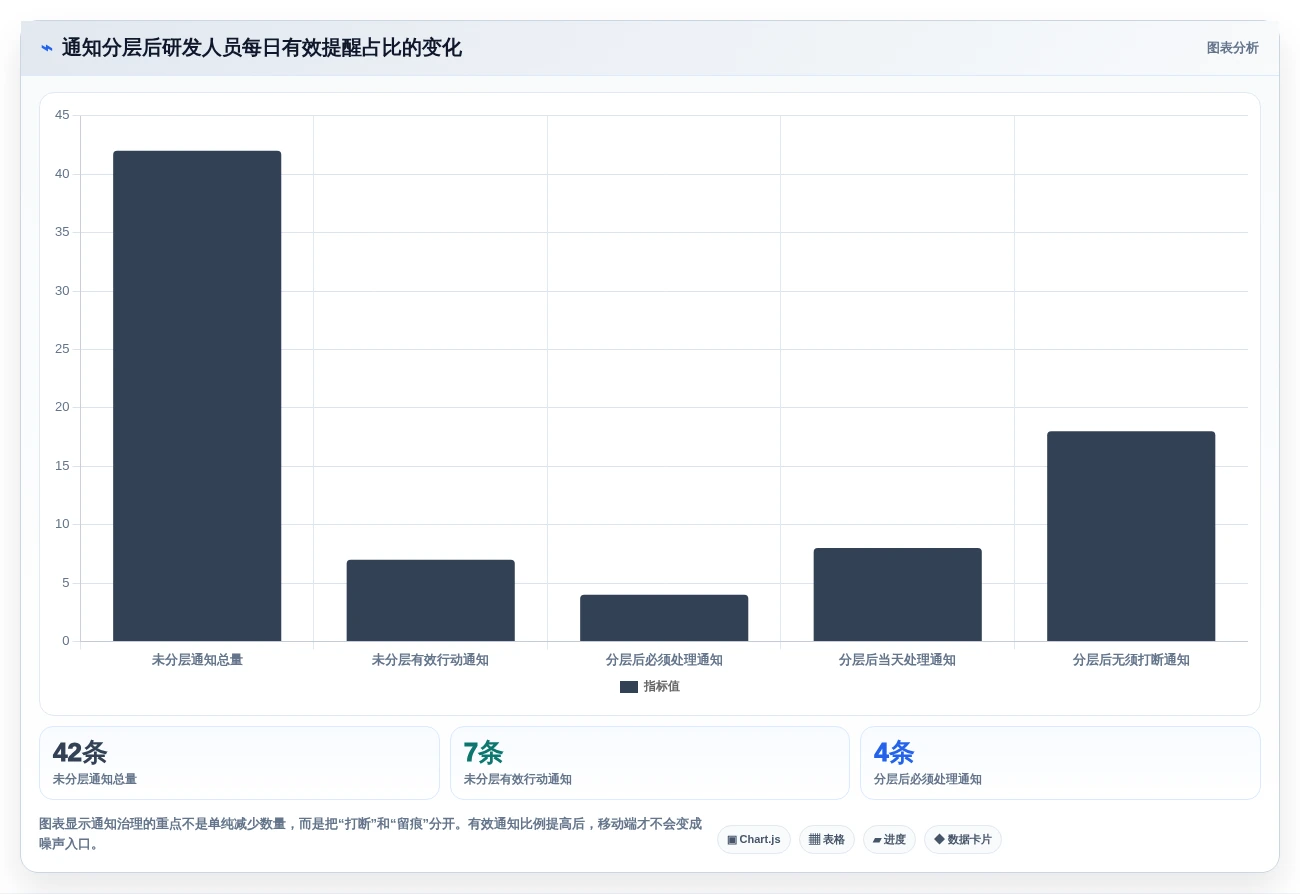
Task: Click the 未分层有效行动通知 bar
Action: [430, 600]
